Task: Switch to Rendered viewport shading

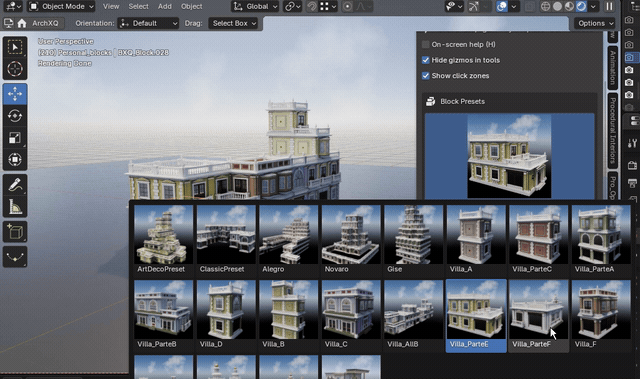Action: [x=581, y=7]
